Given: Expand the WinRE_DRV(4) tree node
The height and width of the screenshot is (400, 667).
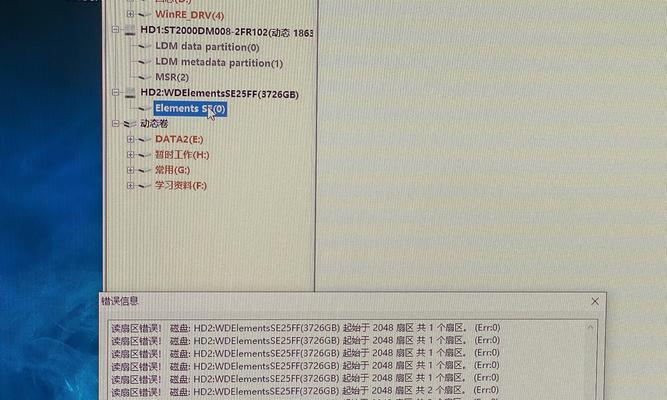Looking at the screenshot, I should (x=131, y=14).
